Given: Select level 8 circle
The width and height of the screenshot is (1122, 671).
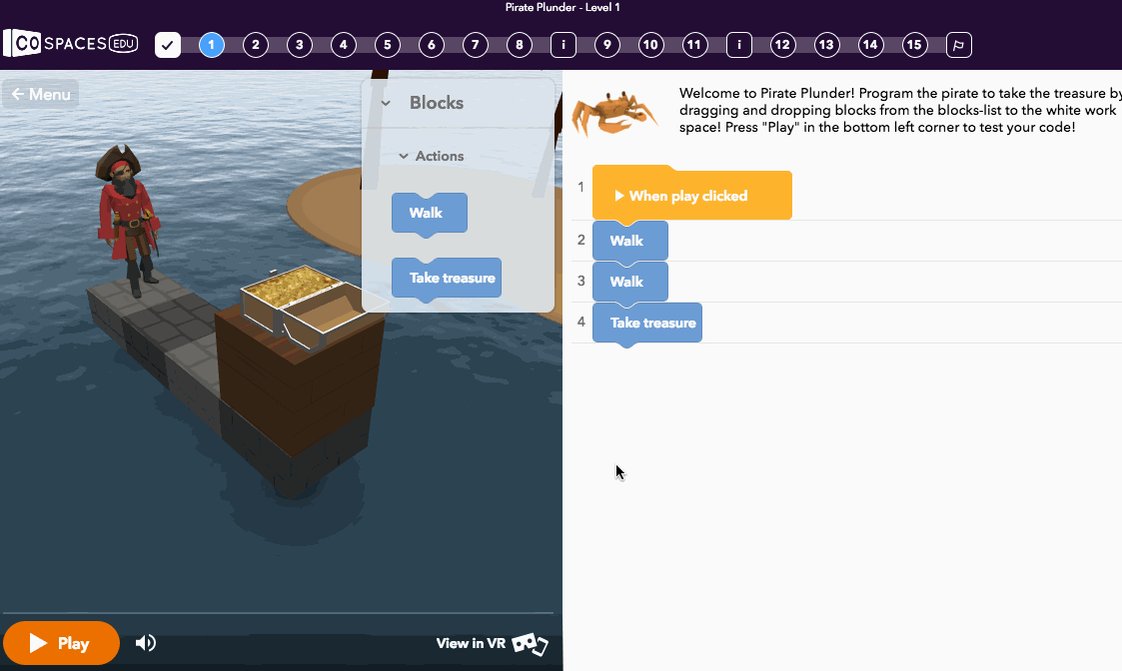Looking at the screenshot, I should click(519, 45).
